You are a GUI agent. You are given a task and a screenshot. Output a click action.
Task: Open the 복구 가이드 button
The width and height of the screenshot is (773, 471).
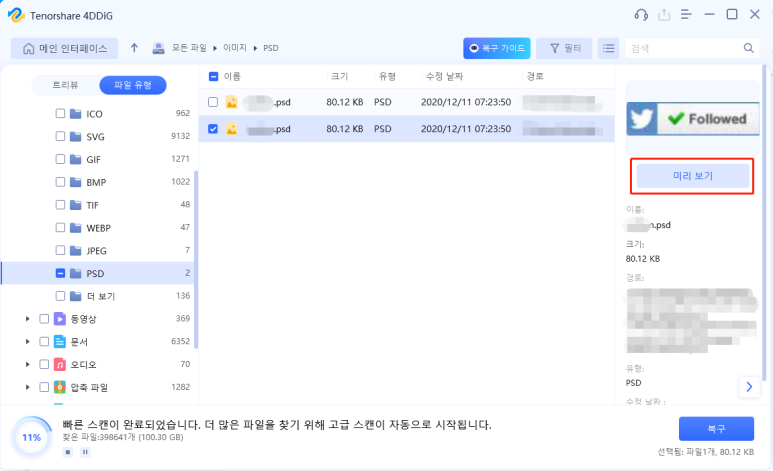[x=497, y=48]
